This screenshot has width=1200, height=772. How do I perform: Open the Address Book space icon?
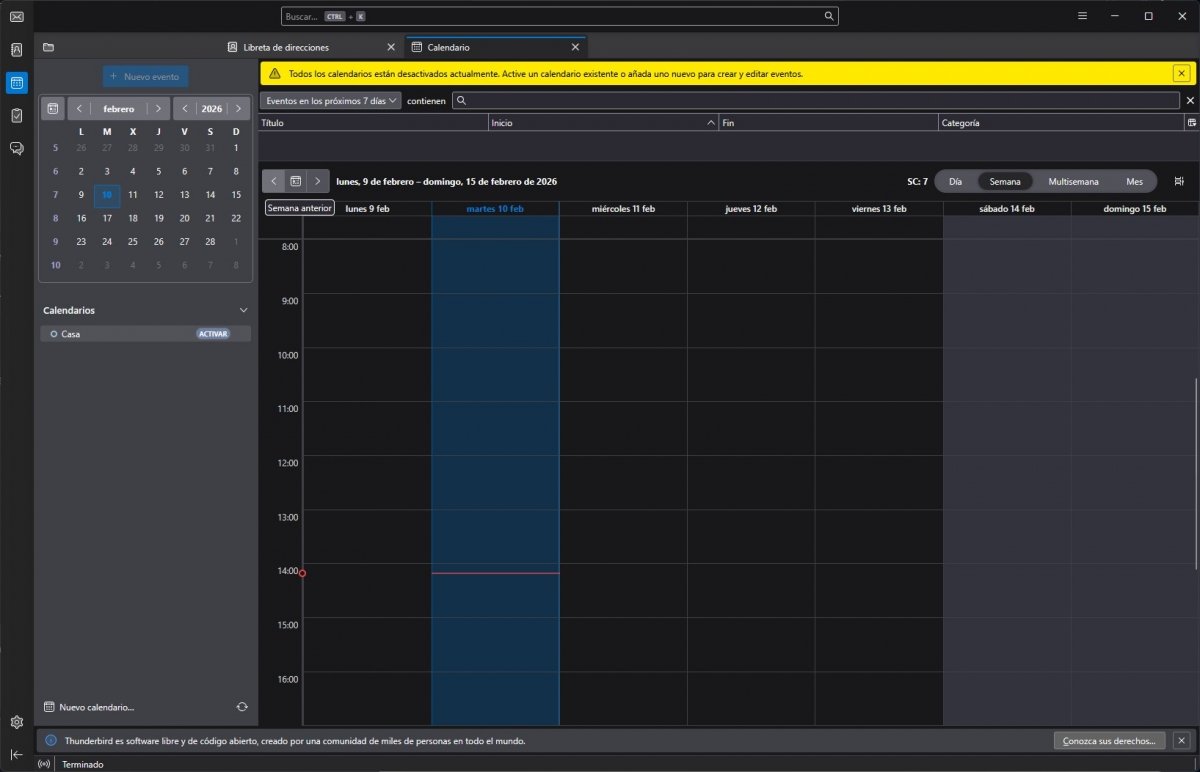(x=16, y=49)
